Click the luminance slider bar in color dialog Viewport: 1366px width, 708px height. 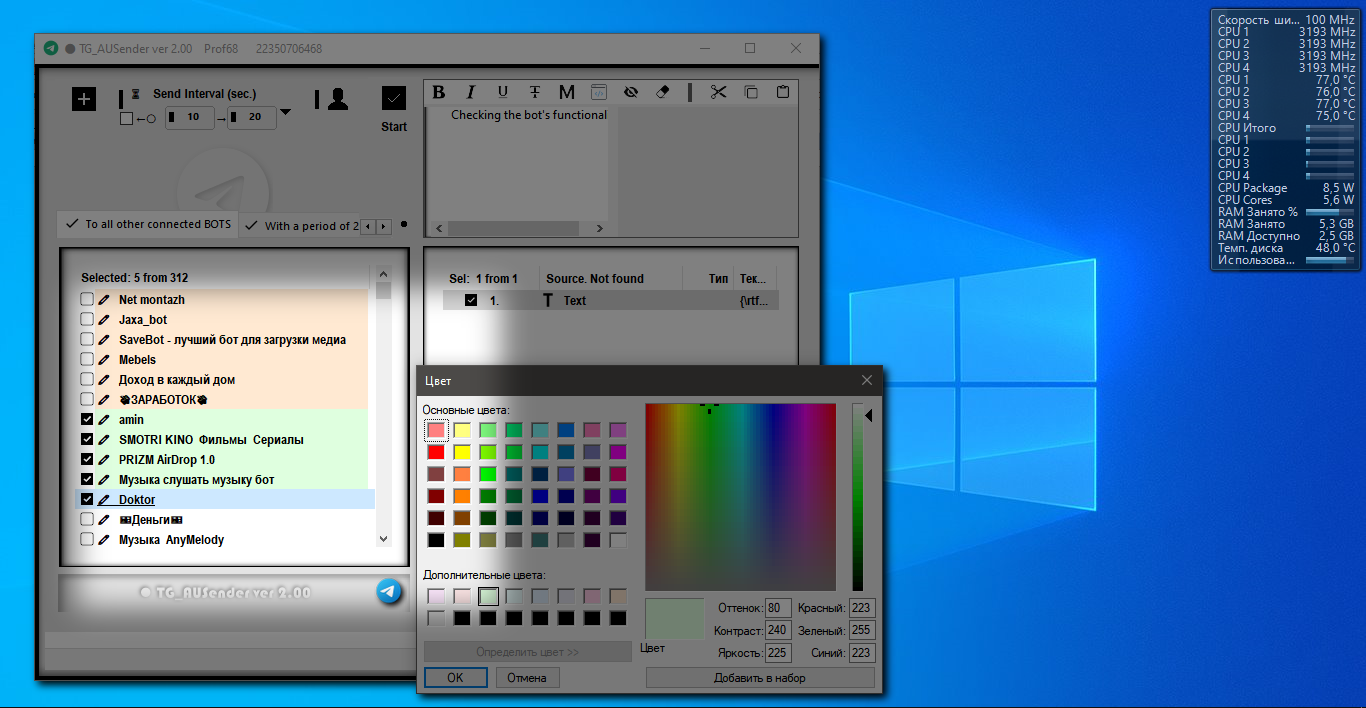point(857,497)
